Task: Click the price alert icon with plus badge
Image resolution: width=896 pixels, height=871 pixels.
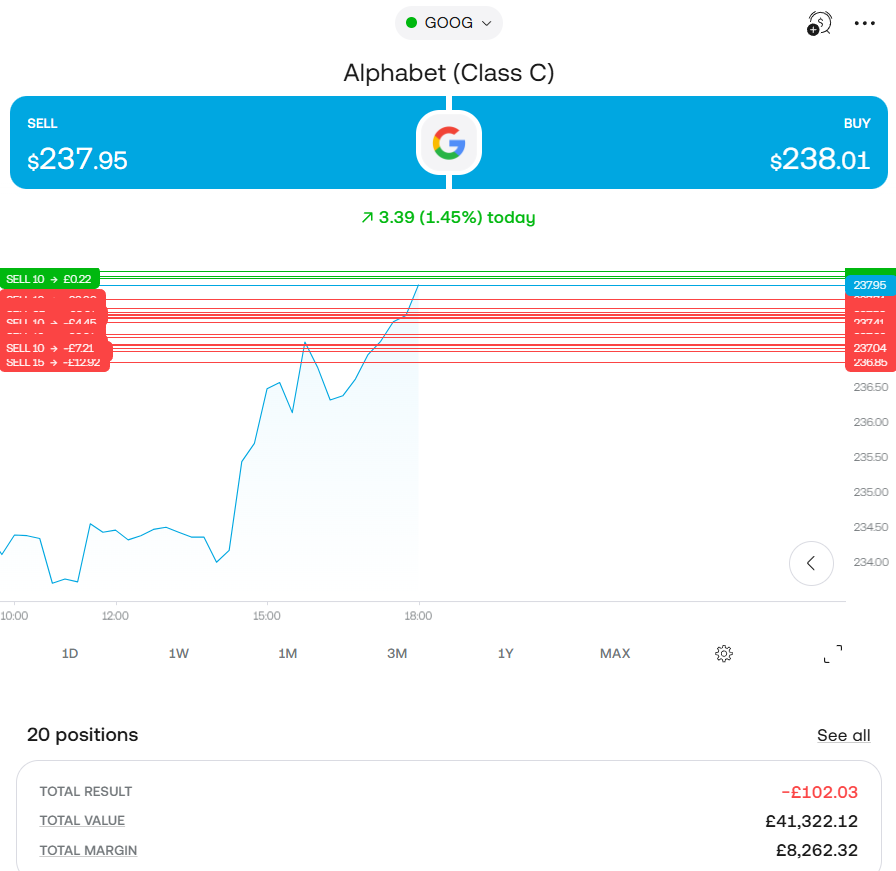Action: tap(819, 23)
